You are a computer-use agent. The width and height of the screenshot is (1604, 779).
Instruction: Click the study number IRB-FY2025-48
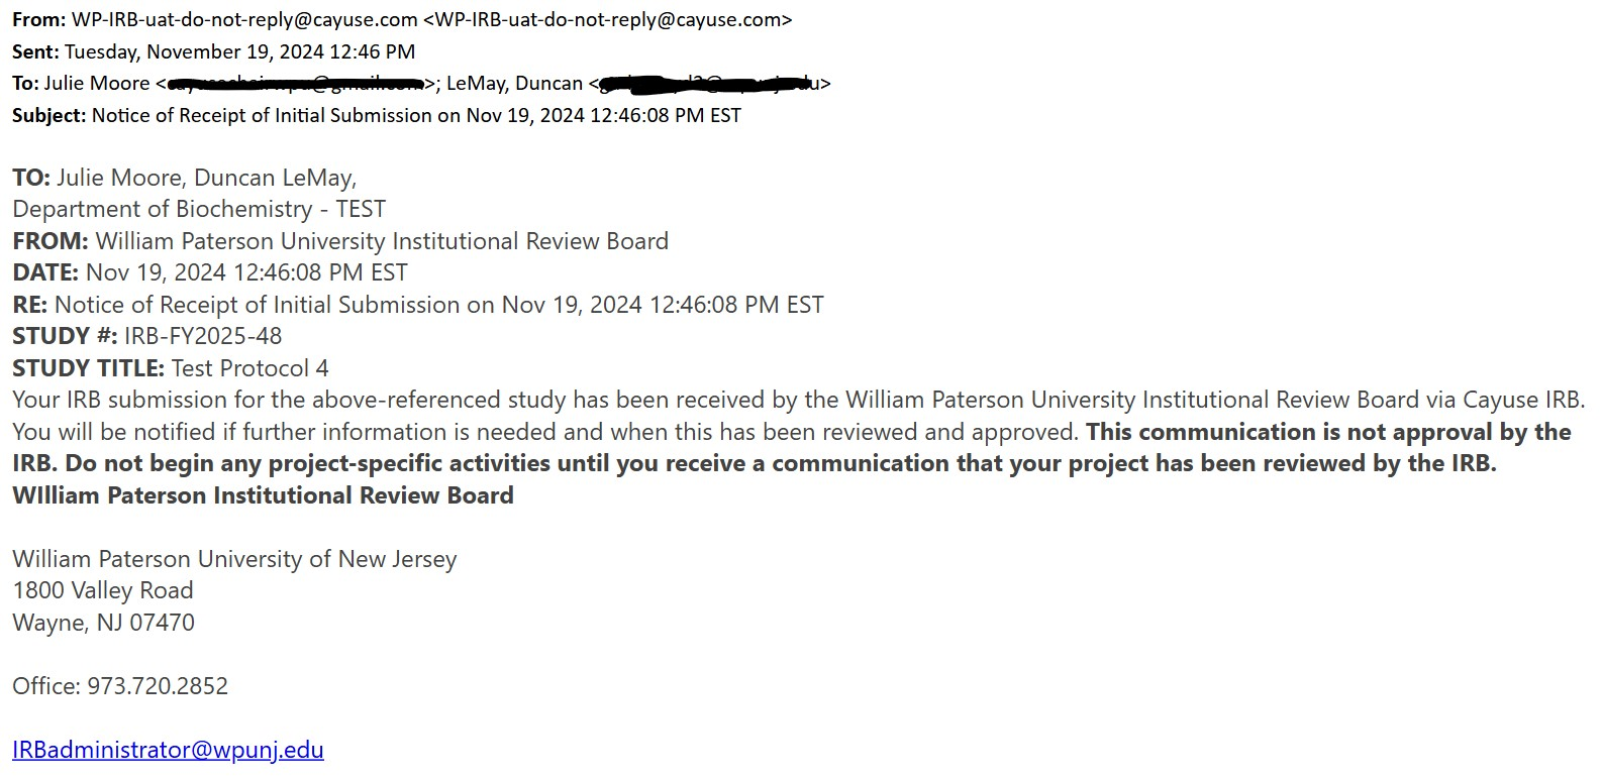pyautogui.click(x=203, y=336)
